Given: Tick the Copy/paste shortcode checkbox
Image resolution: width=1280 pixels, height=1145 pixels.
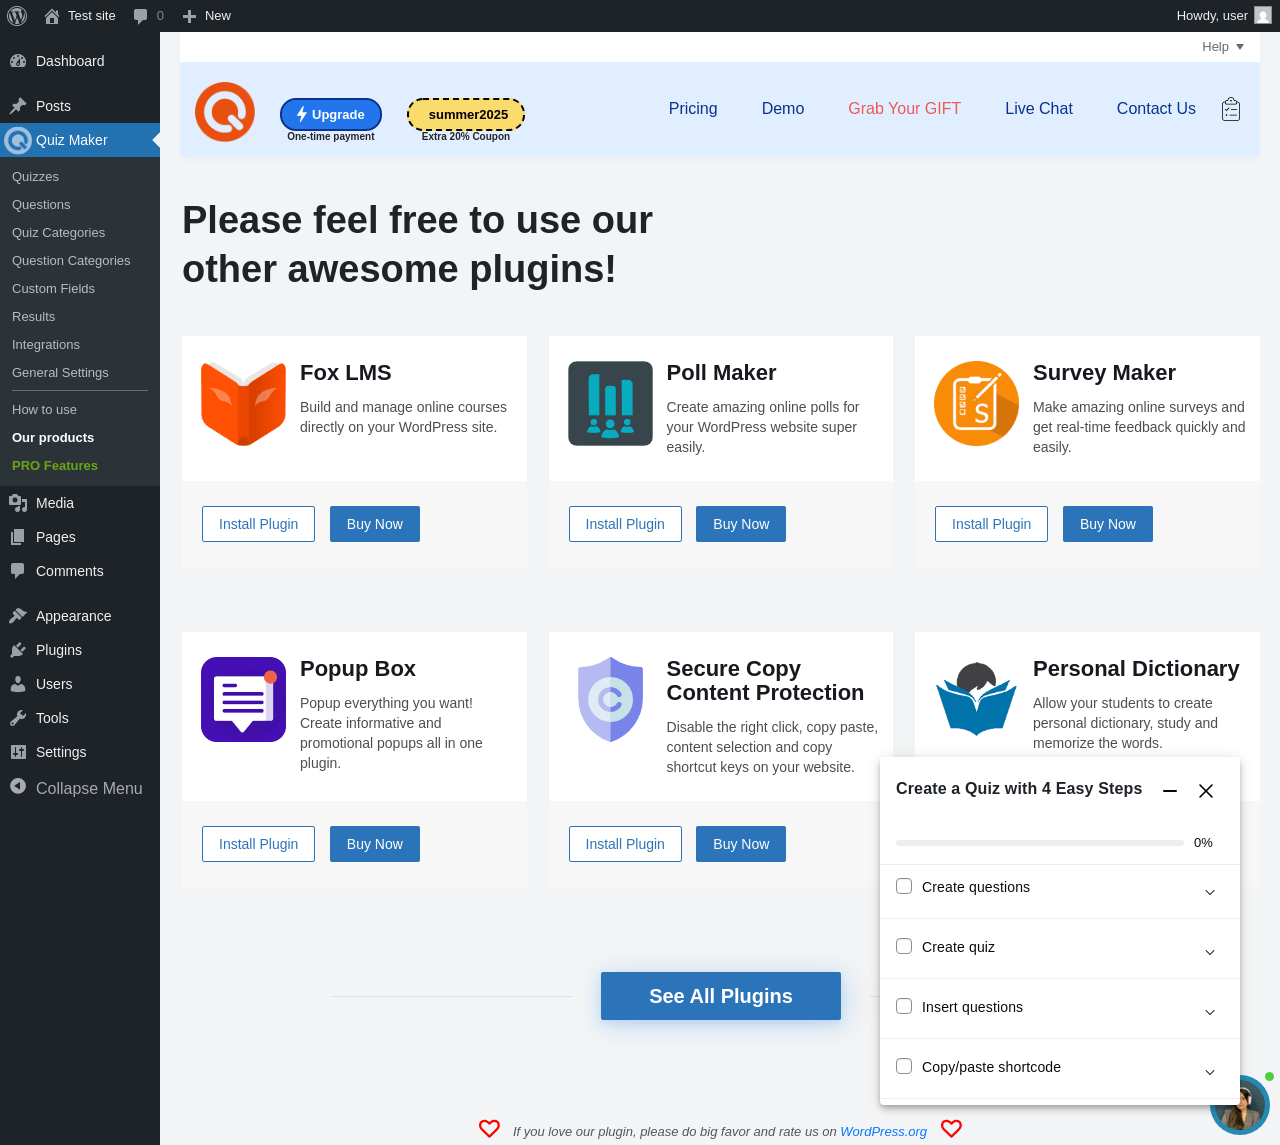Looking at the screenshot, I should point(904,1066).
